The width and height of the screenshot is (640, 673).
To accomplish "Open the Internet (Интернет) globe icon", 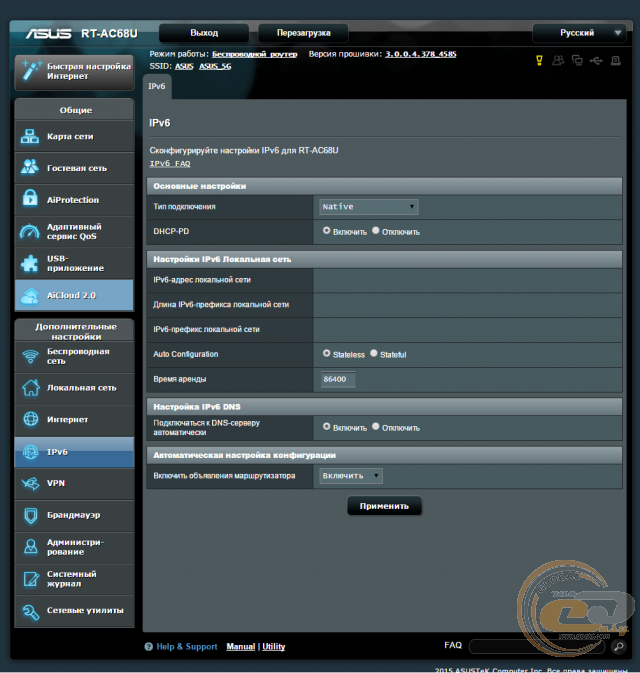I will click(x=30, y=419).
